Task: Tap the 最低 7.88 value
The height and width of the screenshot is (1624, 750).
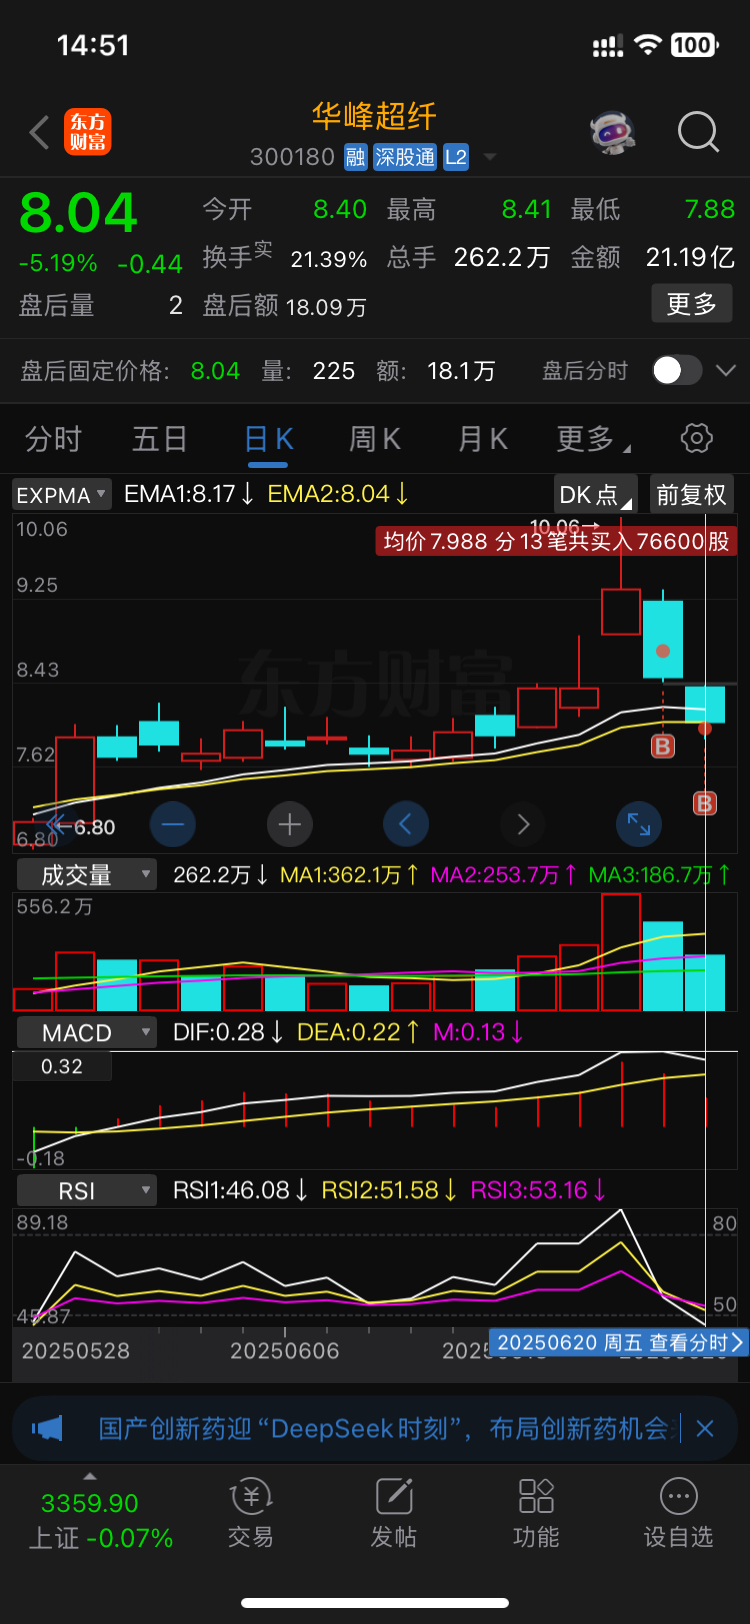Action: pyautogui.click(x=710, y=209)
